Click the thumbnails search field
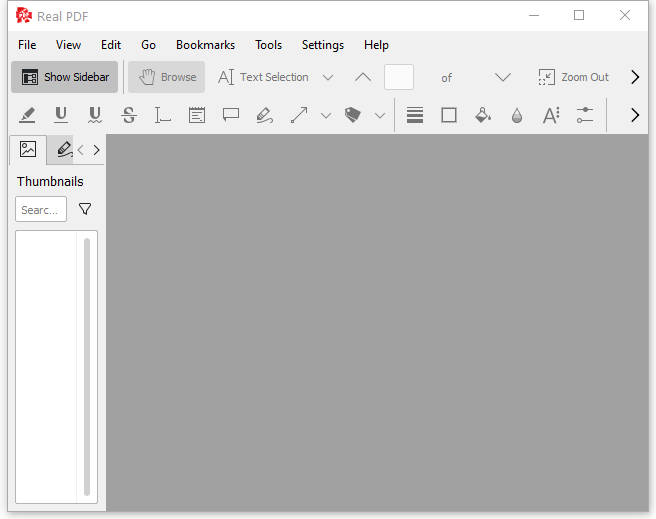The height and width of the screenshot is (519, 656). click(41, 209)
